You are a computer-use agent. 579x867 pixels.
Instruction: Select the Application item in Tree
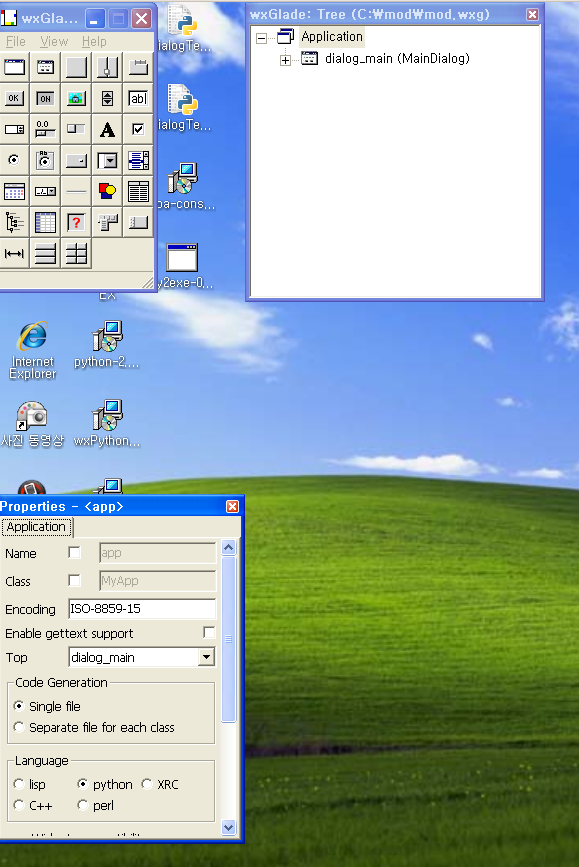(x=332, y=37)
